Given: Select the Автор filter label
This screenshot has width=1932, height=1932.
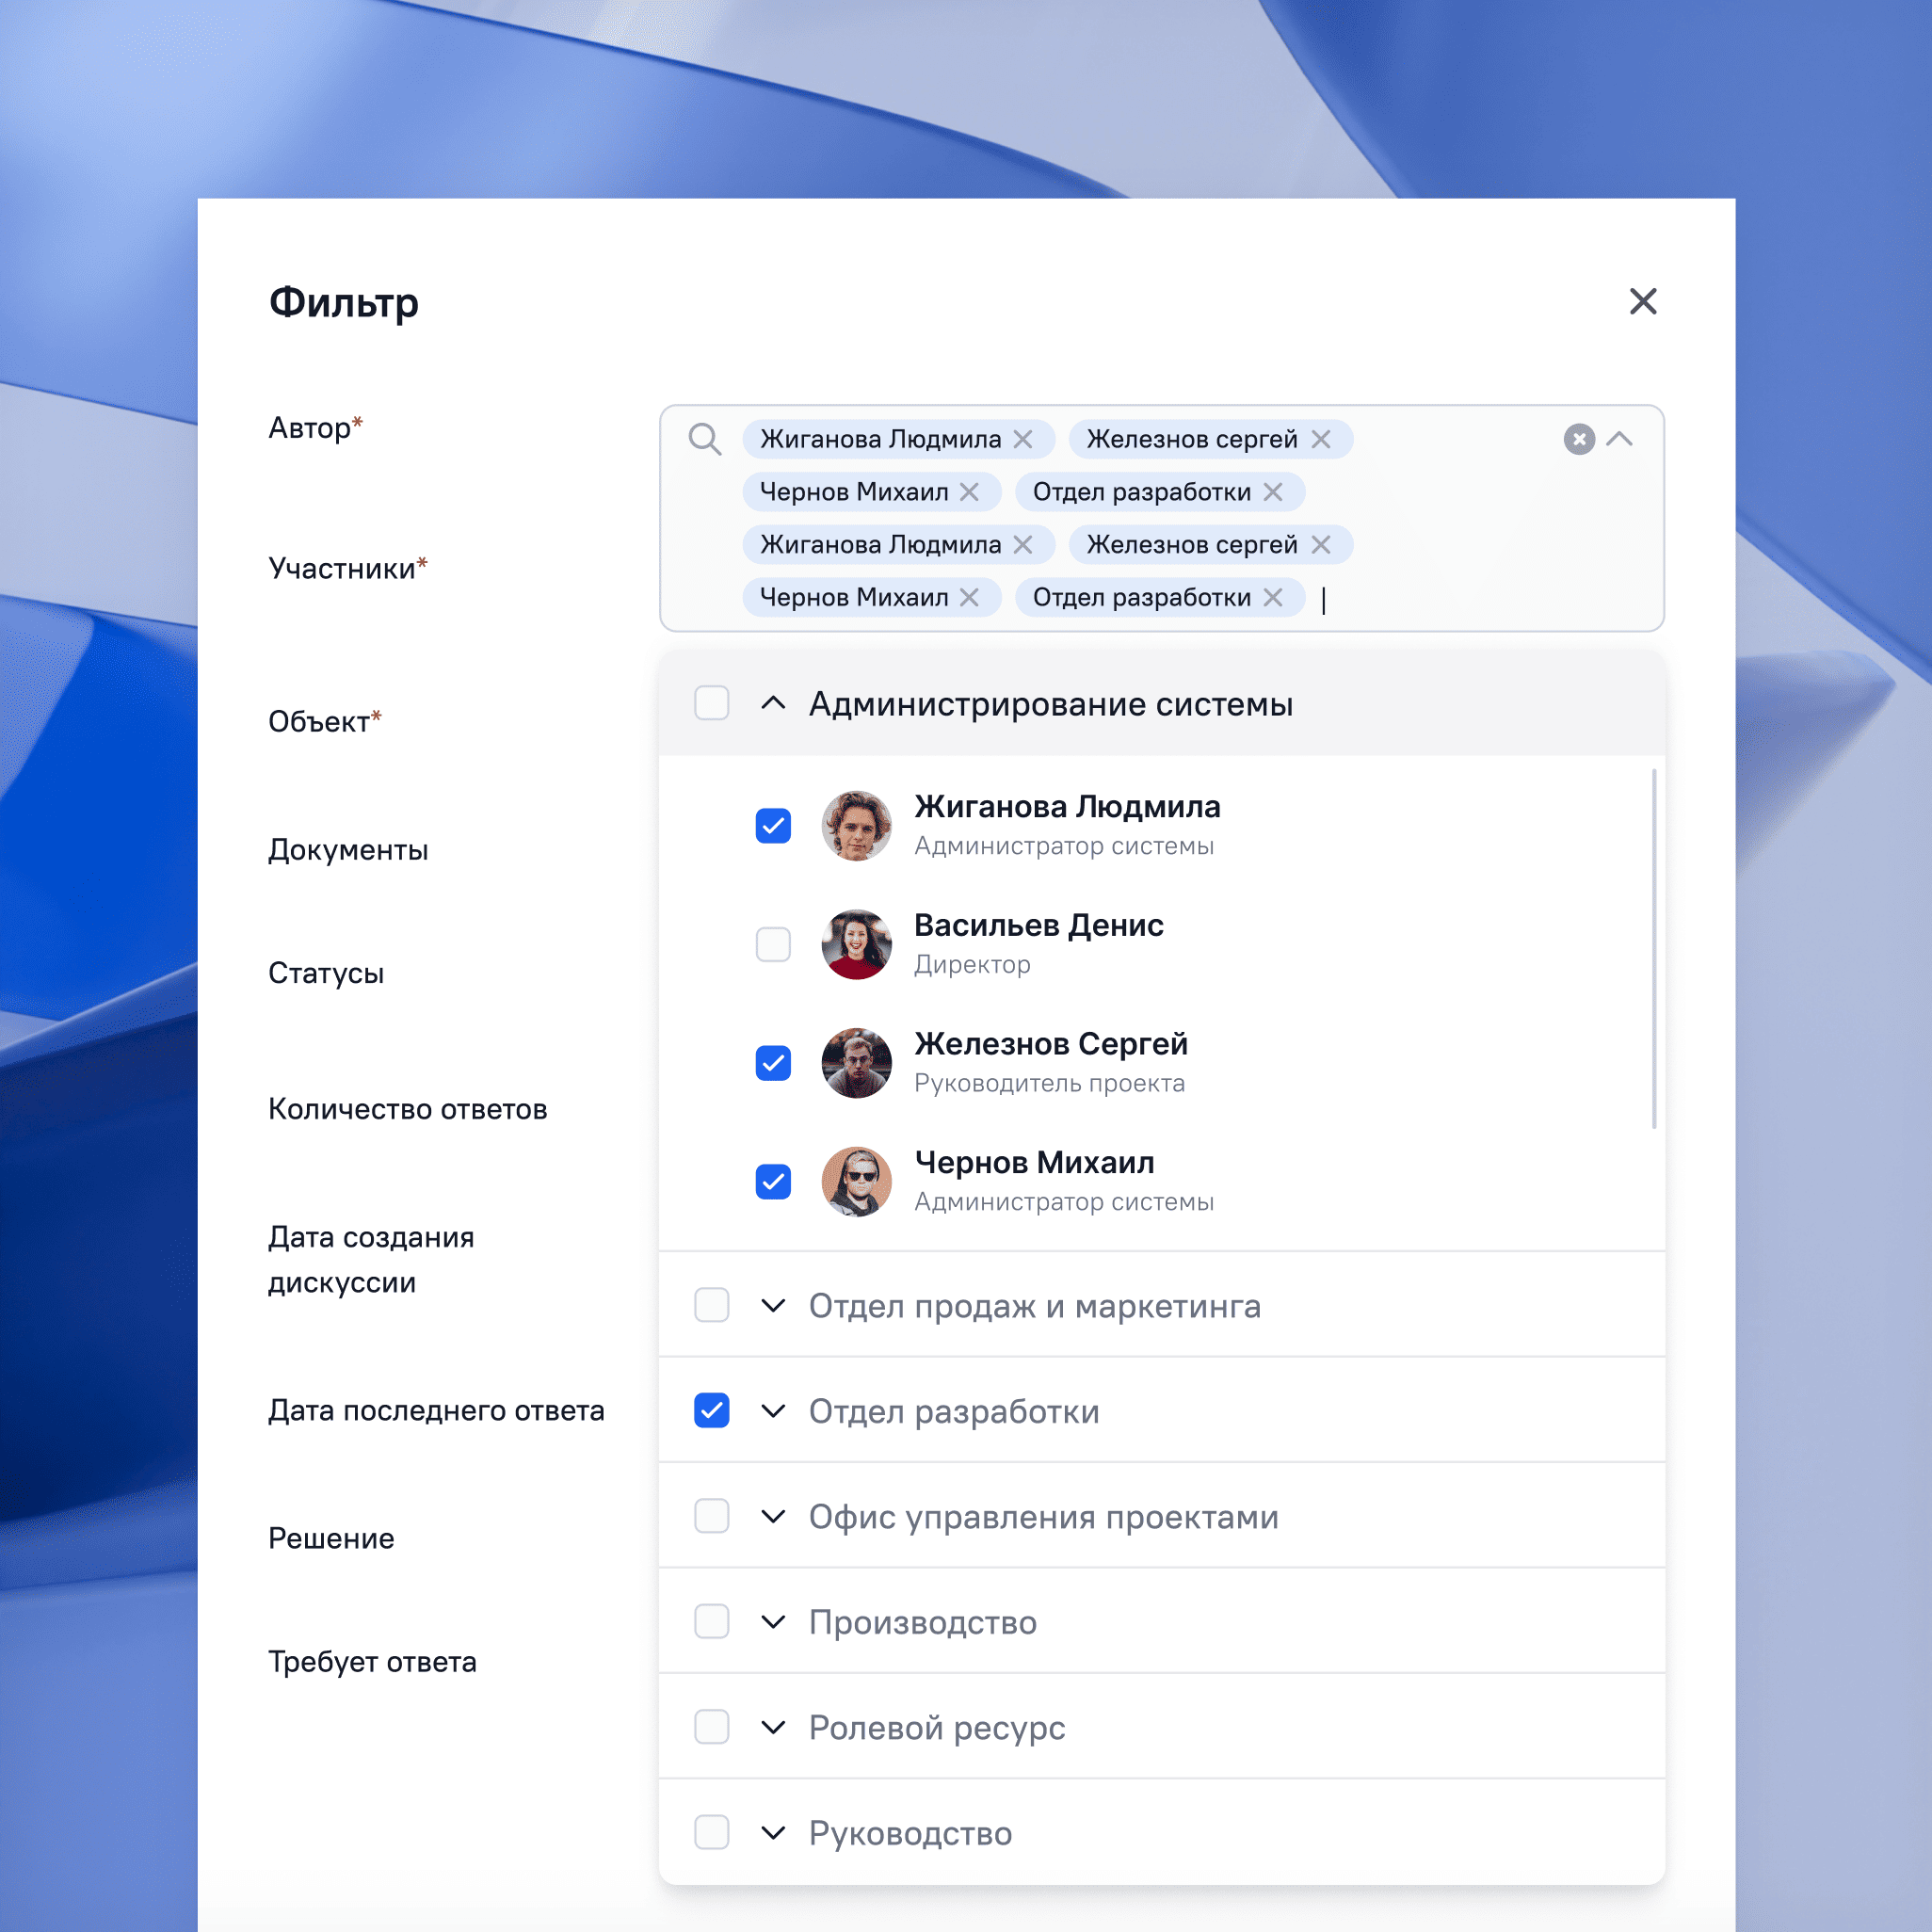Looking at the screenshot, I should (x=315, y=428).
